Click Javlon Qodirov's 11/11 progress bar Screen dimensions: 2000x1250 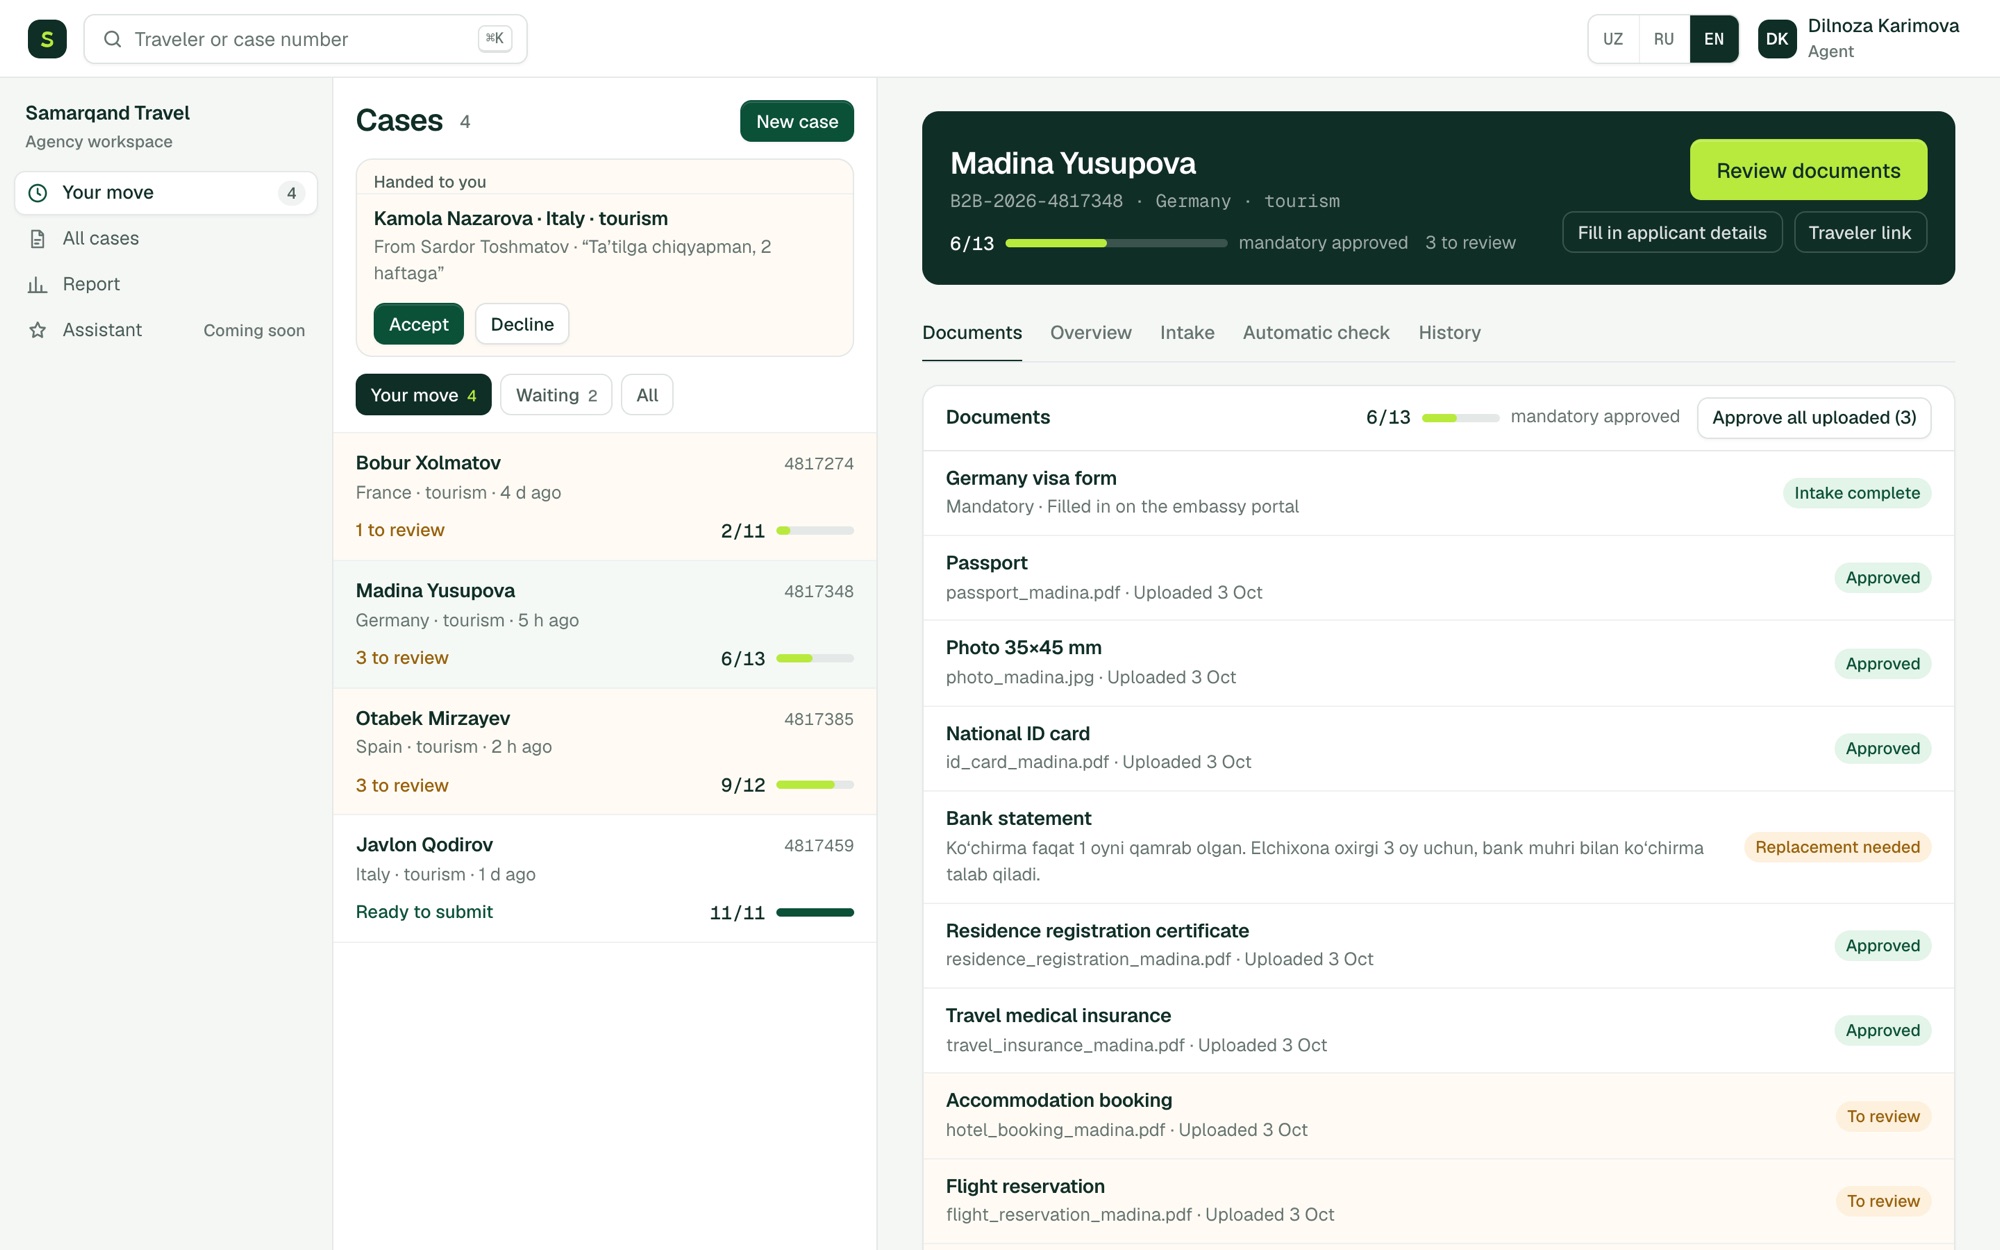pos(815,913)
